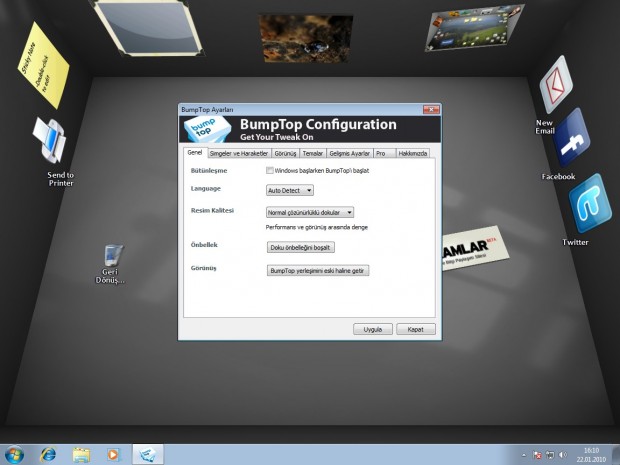Enable Windows başlarken BumpTop'ı başlat checkbox
Viewport: 620px width, 465px height.
pyautogui.click(x=270, y=170)
